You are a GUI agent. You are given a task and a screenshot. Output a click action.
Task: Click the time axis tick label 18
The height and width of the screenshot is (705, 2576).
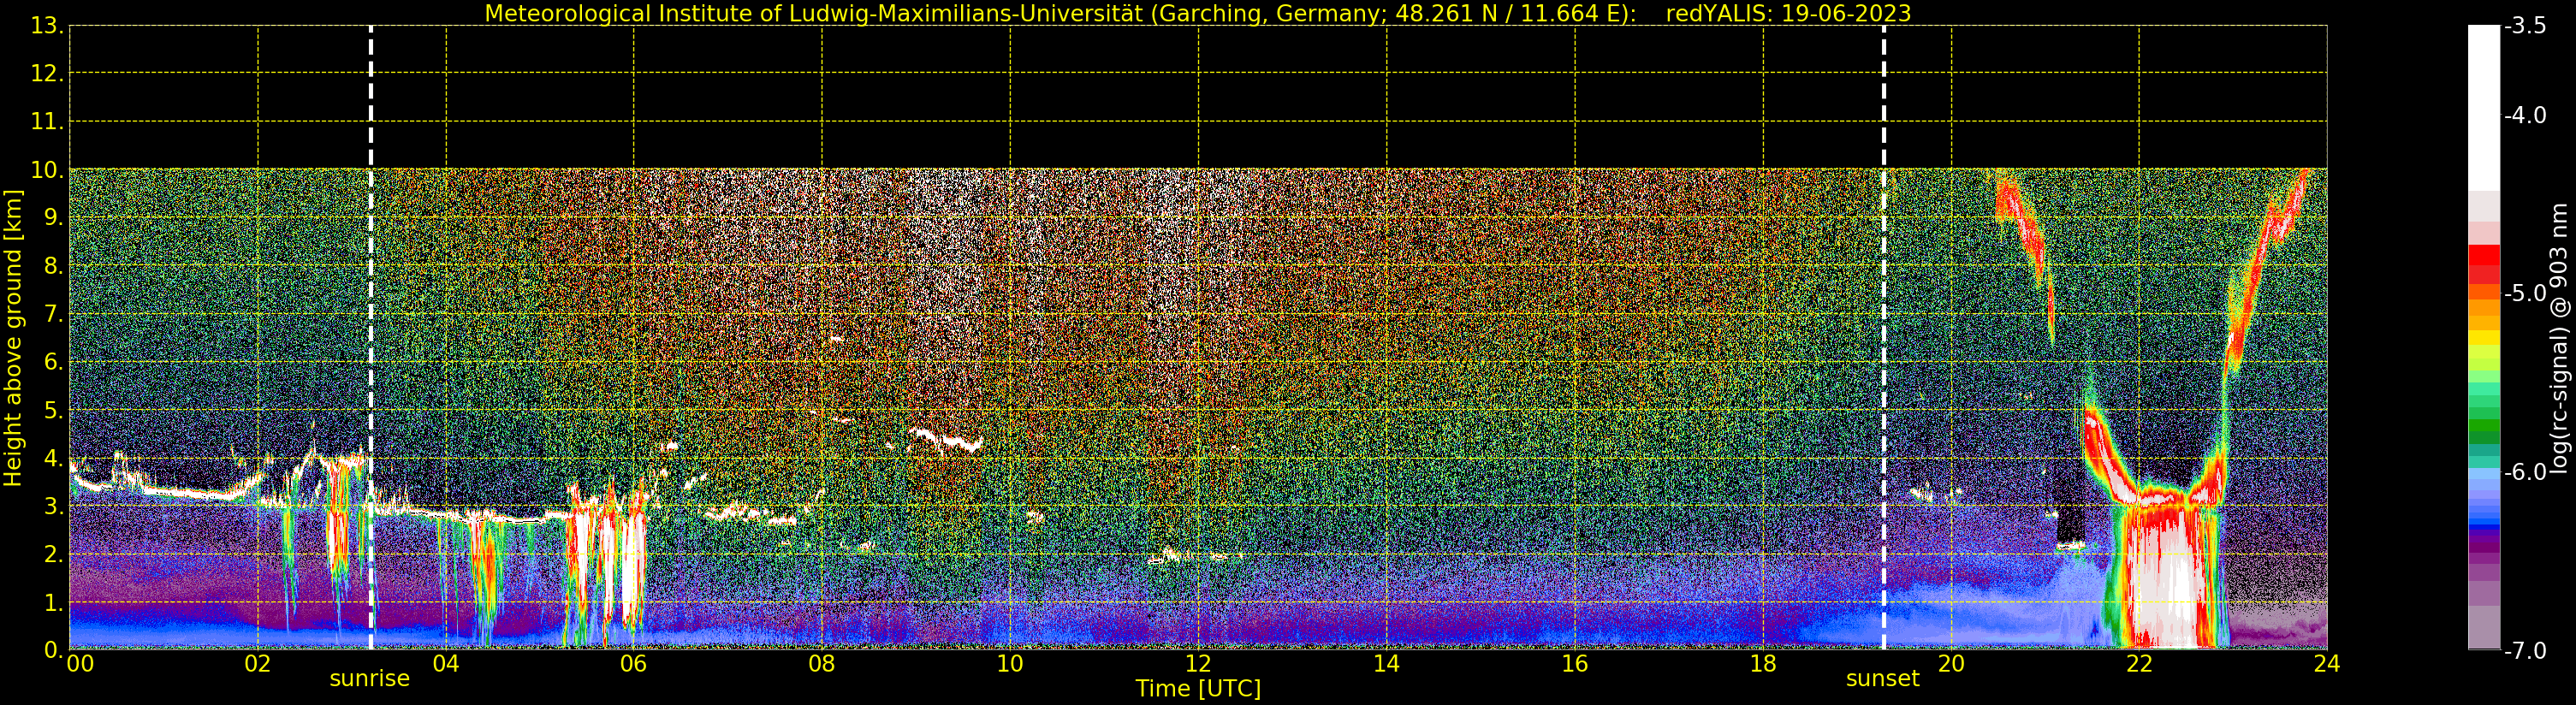tap(1763, 664)
